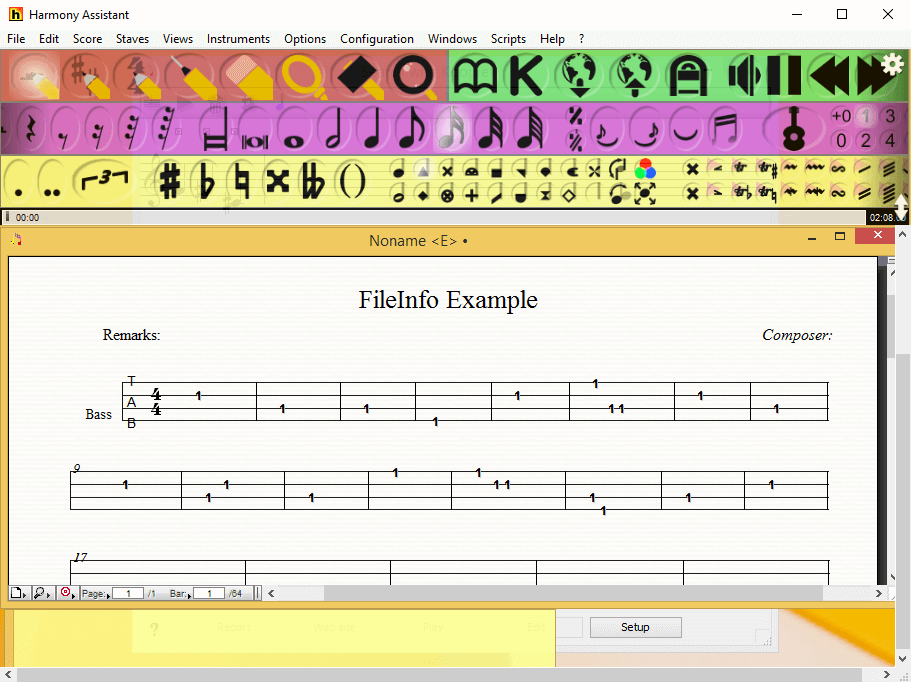Open the Instruments menu
The width and height of the screenshot is (911, 682).
tap(238, 39)
